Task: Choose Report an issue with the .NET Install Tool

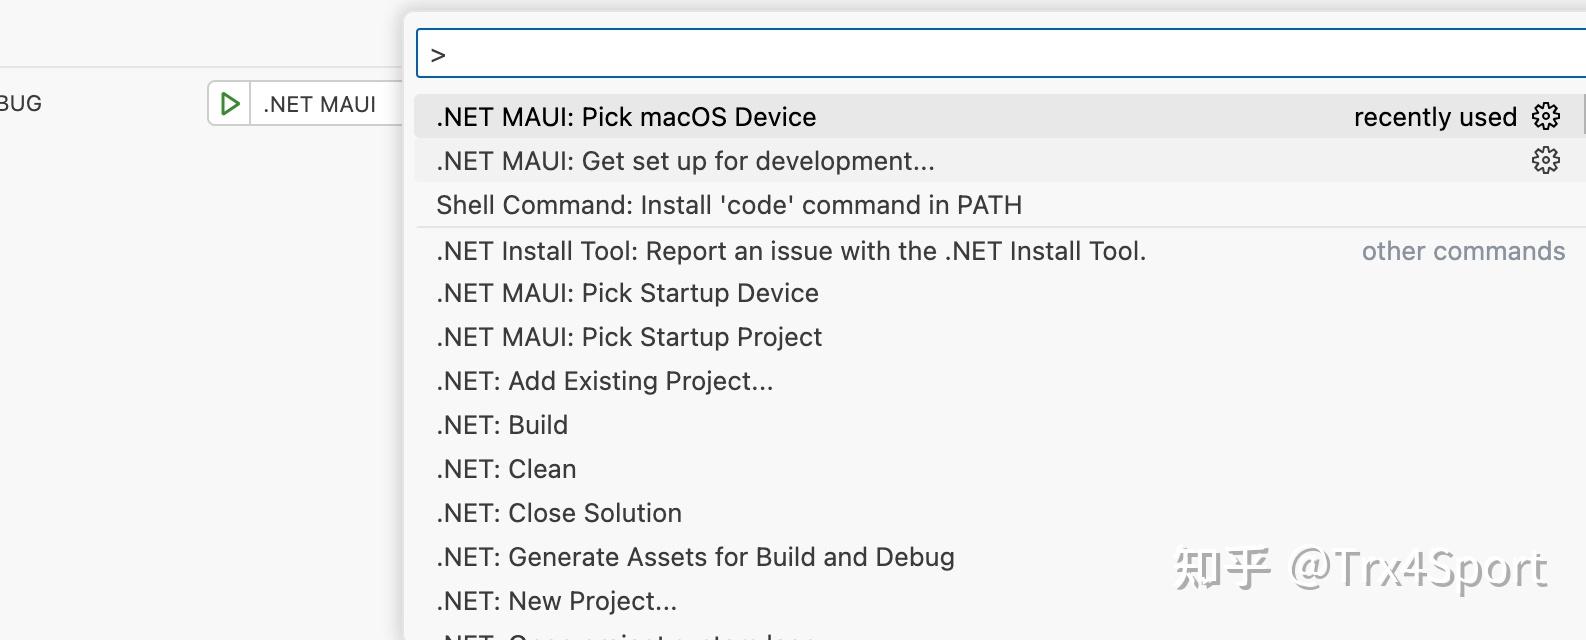Action: pyautogui.click(x=791, y=251)
